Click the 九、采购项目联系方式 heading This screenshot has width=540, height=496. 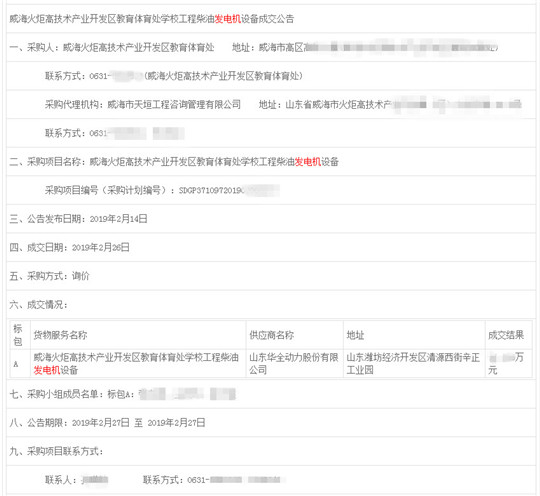56,451
